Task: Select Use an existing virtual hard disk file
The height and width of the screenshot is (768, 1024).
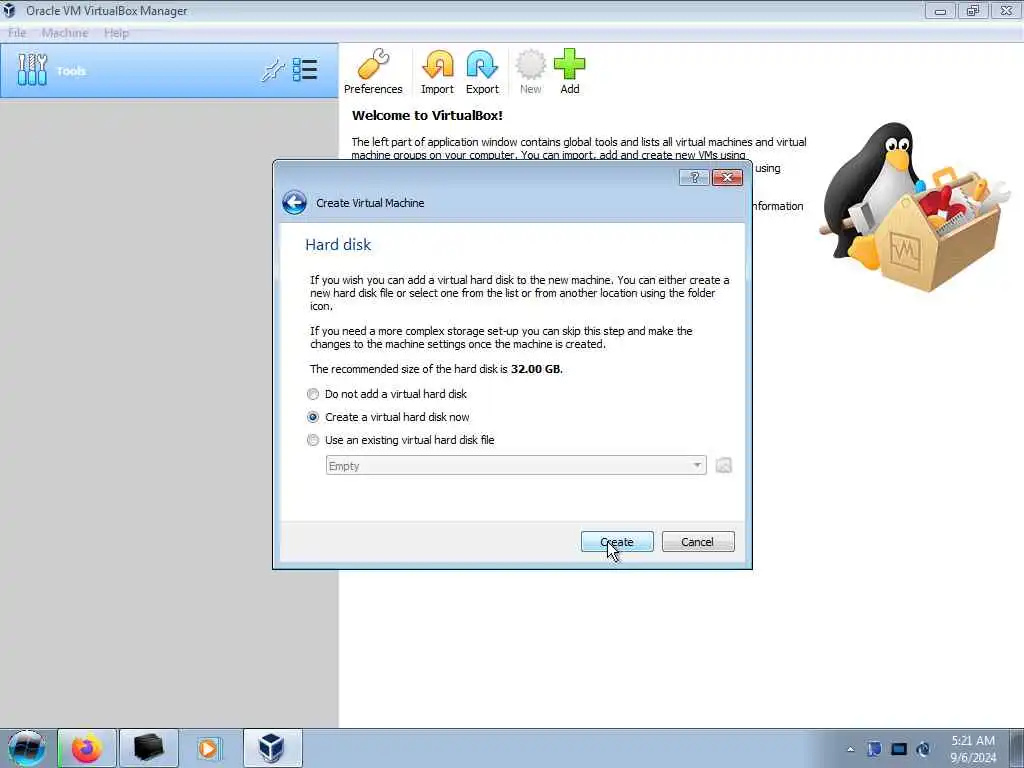Action: click(x=401, y=440)
